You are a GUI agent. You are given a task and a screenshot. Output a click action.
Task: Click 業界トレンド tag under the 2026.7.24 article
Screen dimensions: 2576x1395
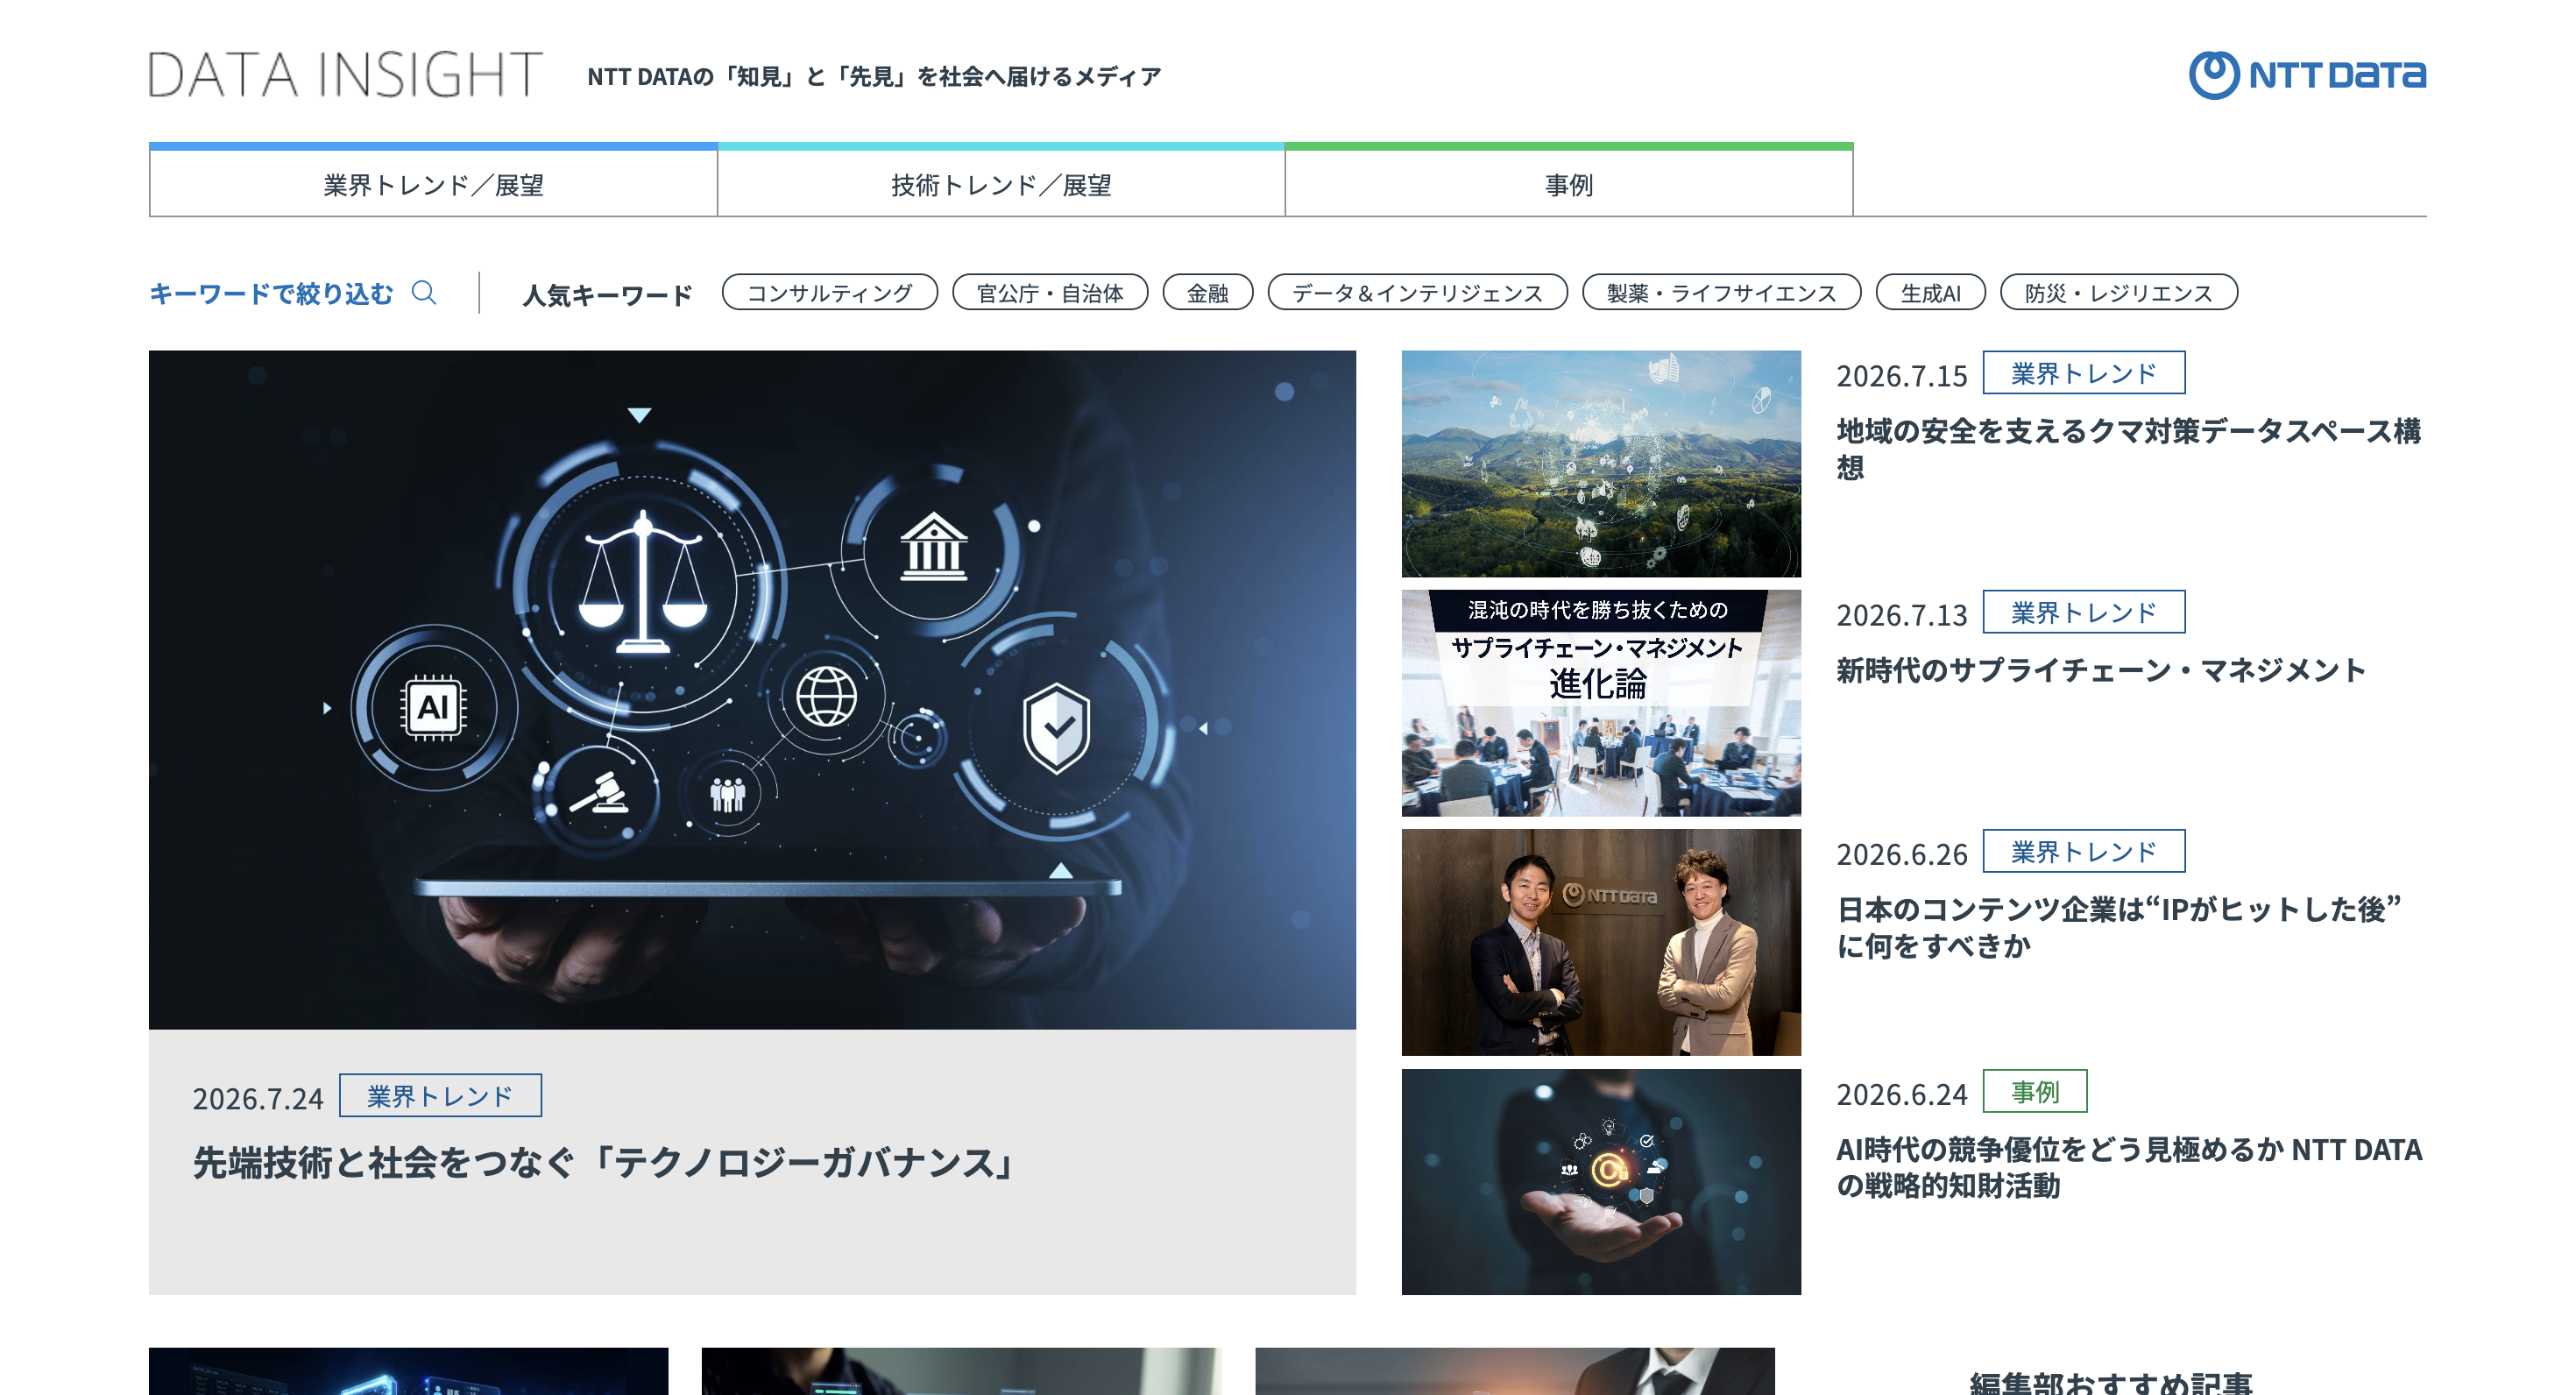[x=440, y=1096]
